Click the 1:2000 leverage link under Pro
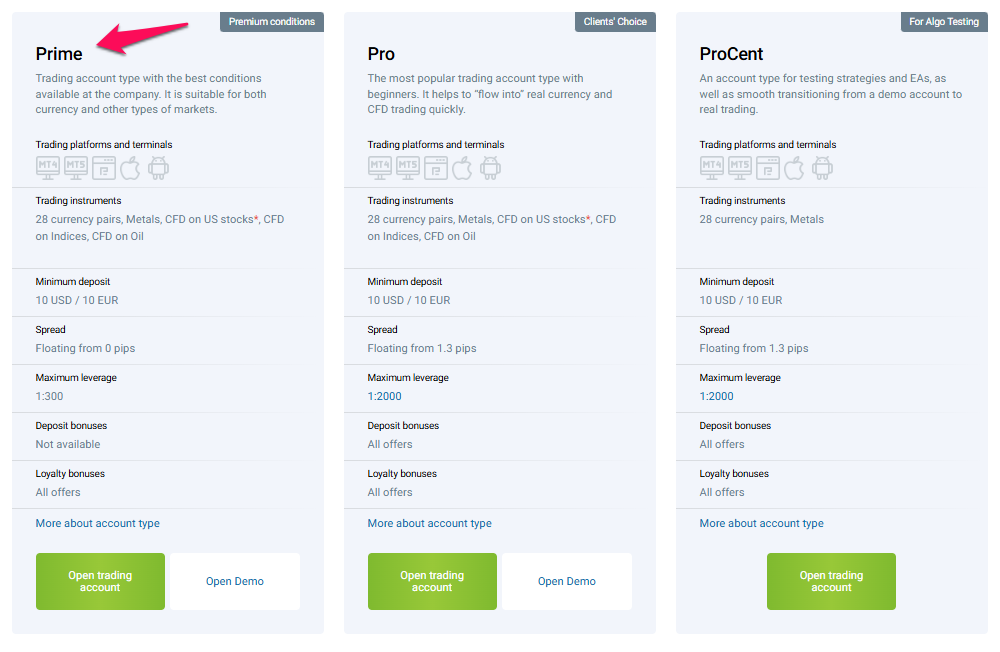The height and width of the screenshot is (652, 1000). click(x=385, y=396)
